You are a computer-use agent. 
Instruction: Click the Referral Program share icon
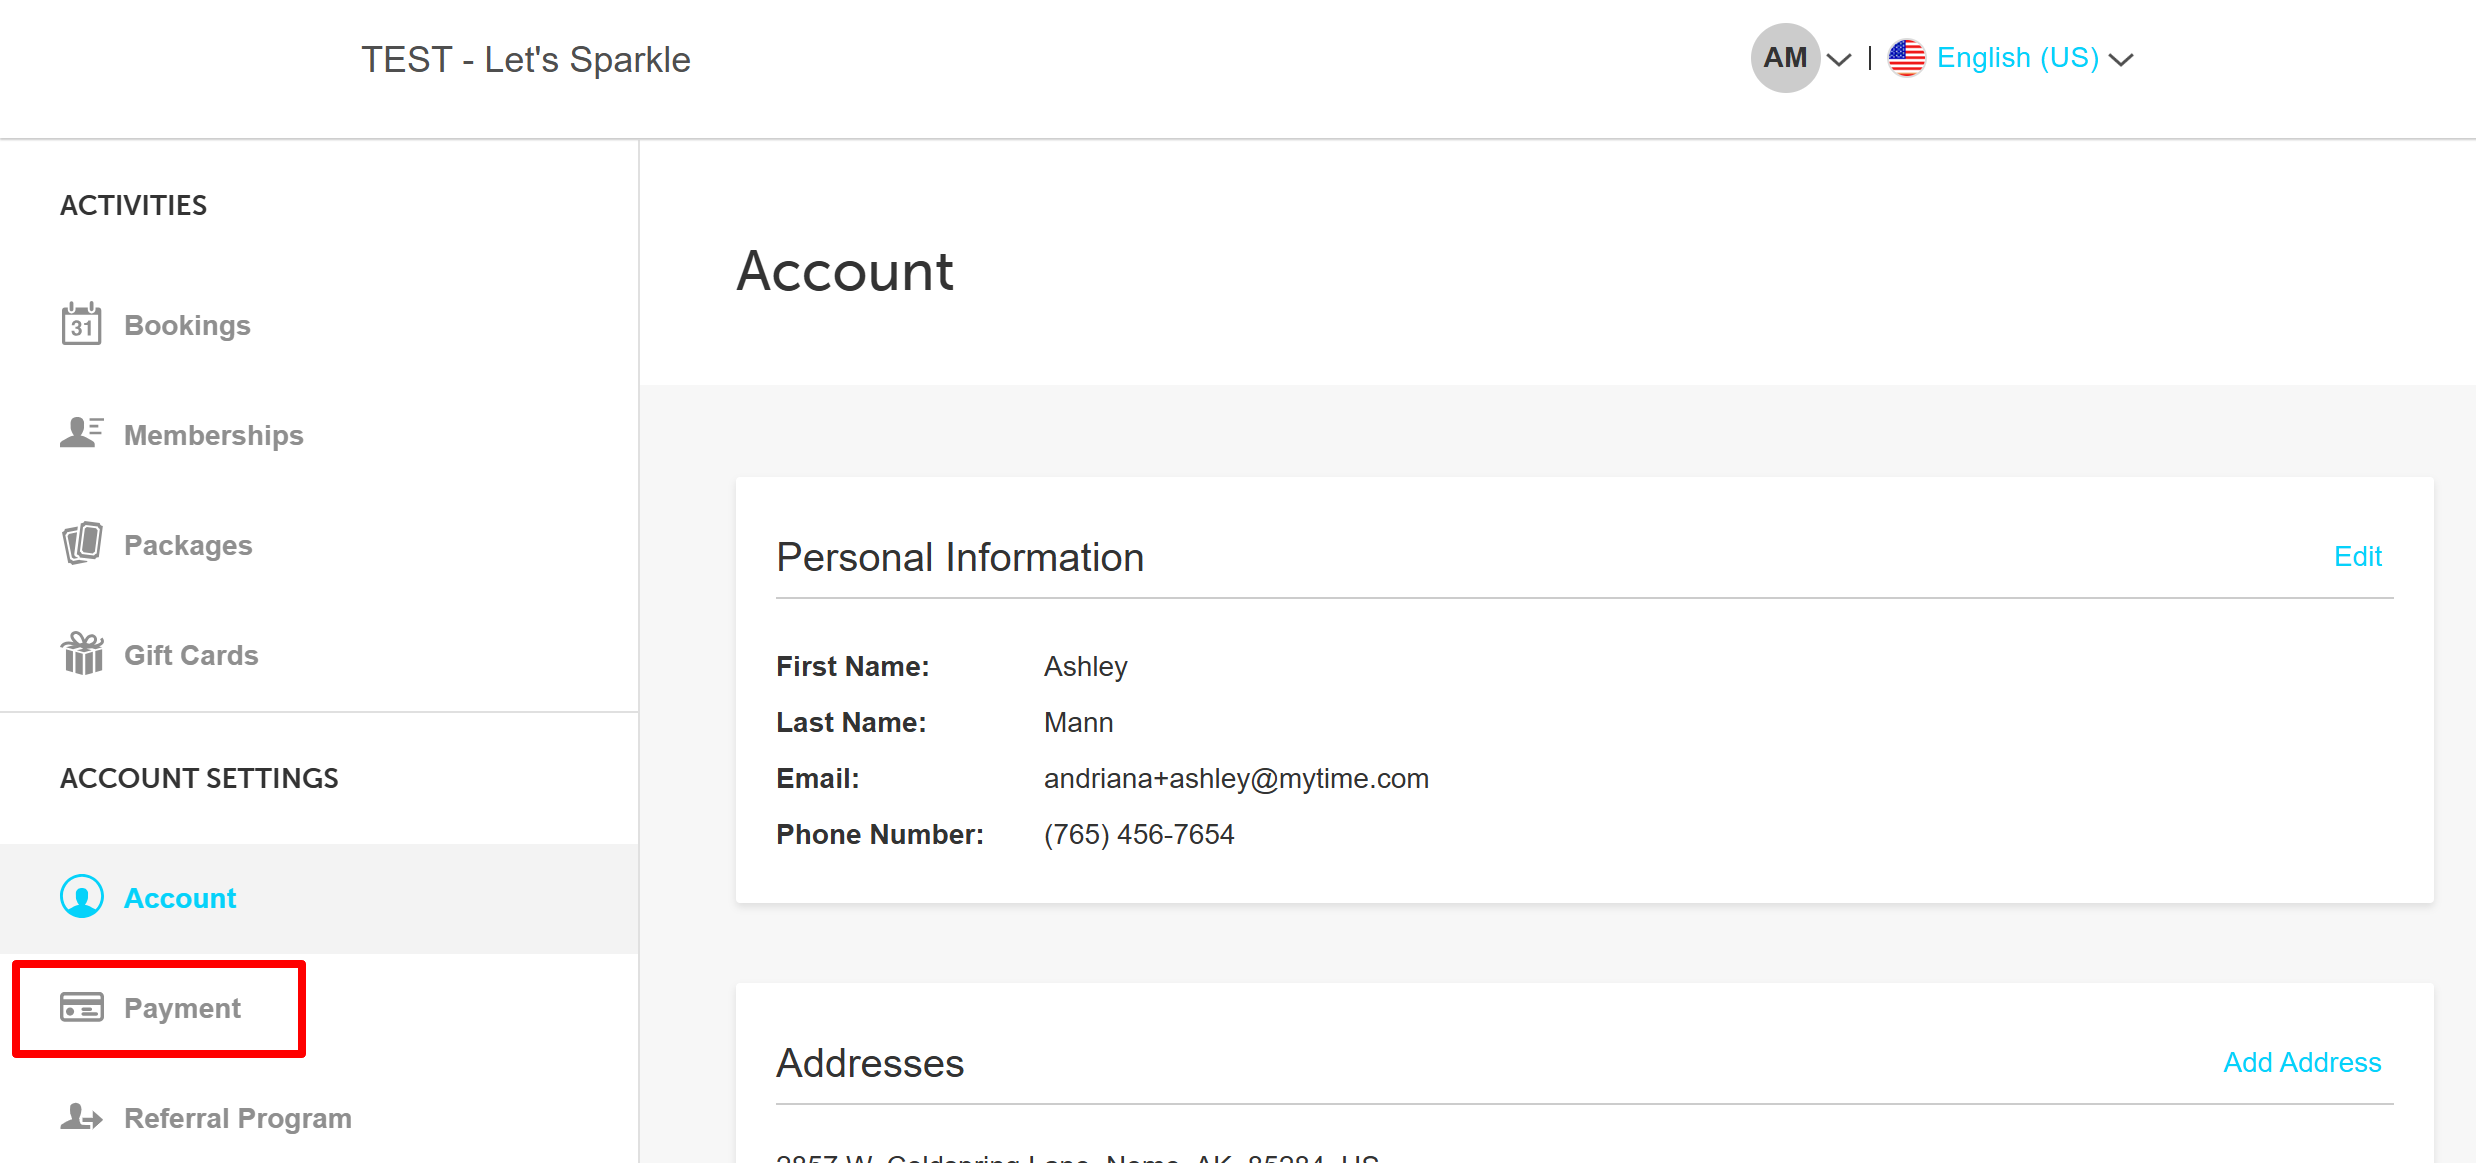click(x=81, y=1117)
